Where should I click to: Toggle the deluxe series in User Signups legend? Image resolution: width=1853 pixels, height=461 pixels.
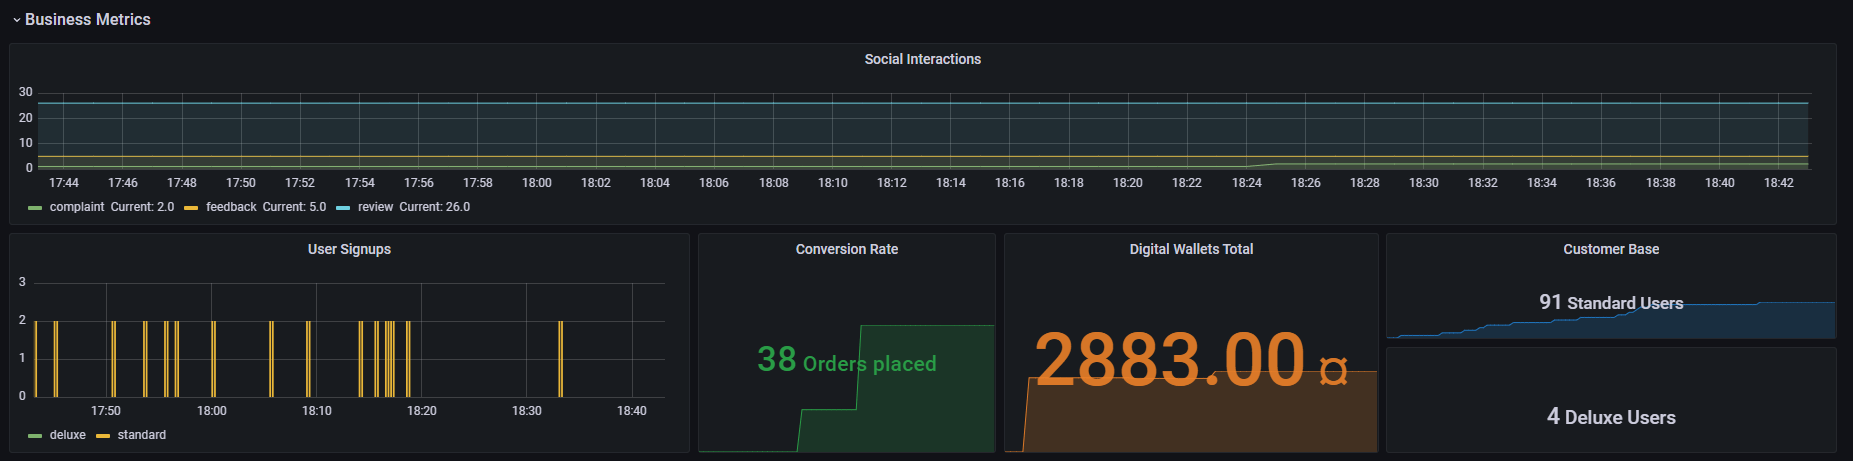68,435
